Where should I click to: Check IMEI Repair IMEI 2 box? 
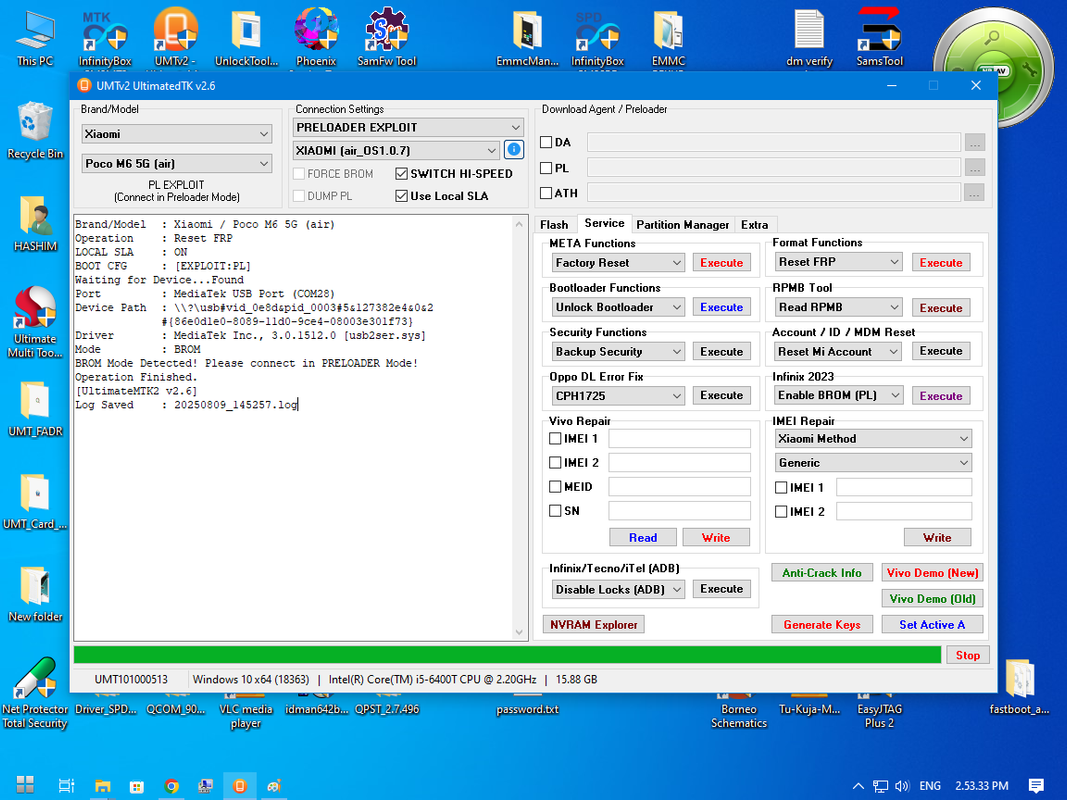781,512
